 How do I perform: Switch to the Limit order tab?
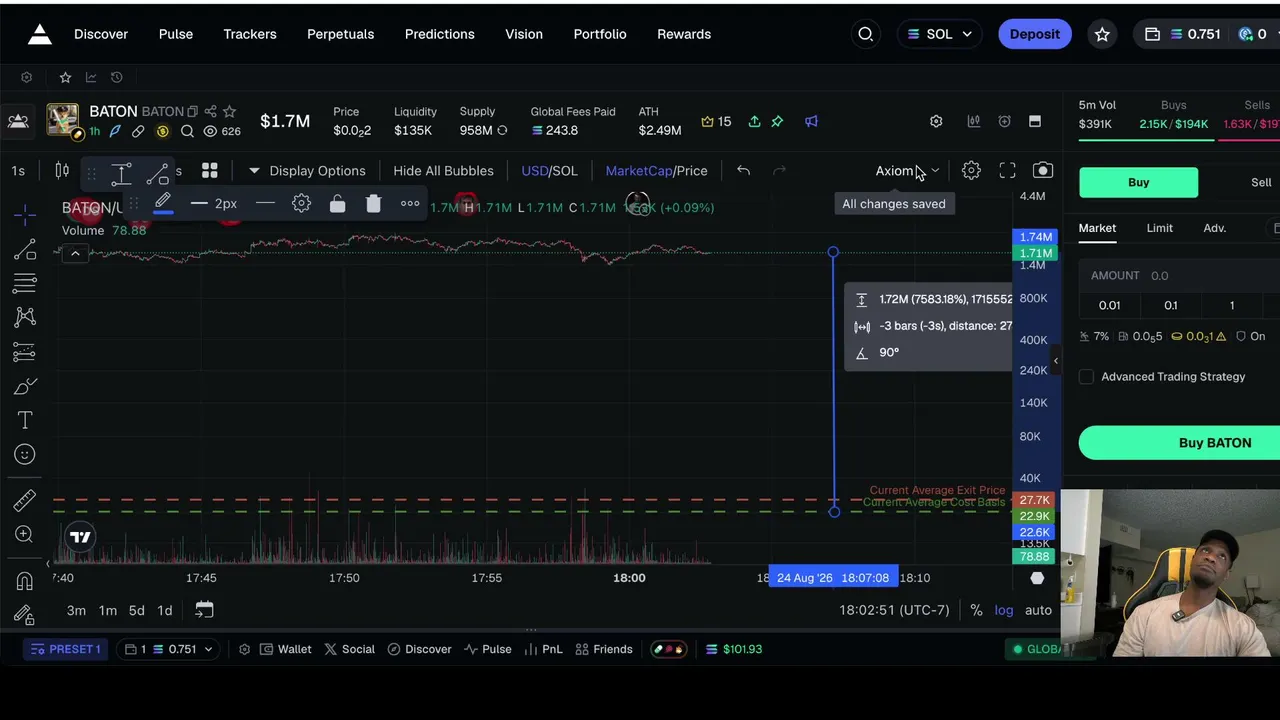(x=1160, y=228)
